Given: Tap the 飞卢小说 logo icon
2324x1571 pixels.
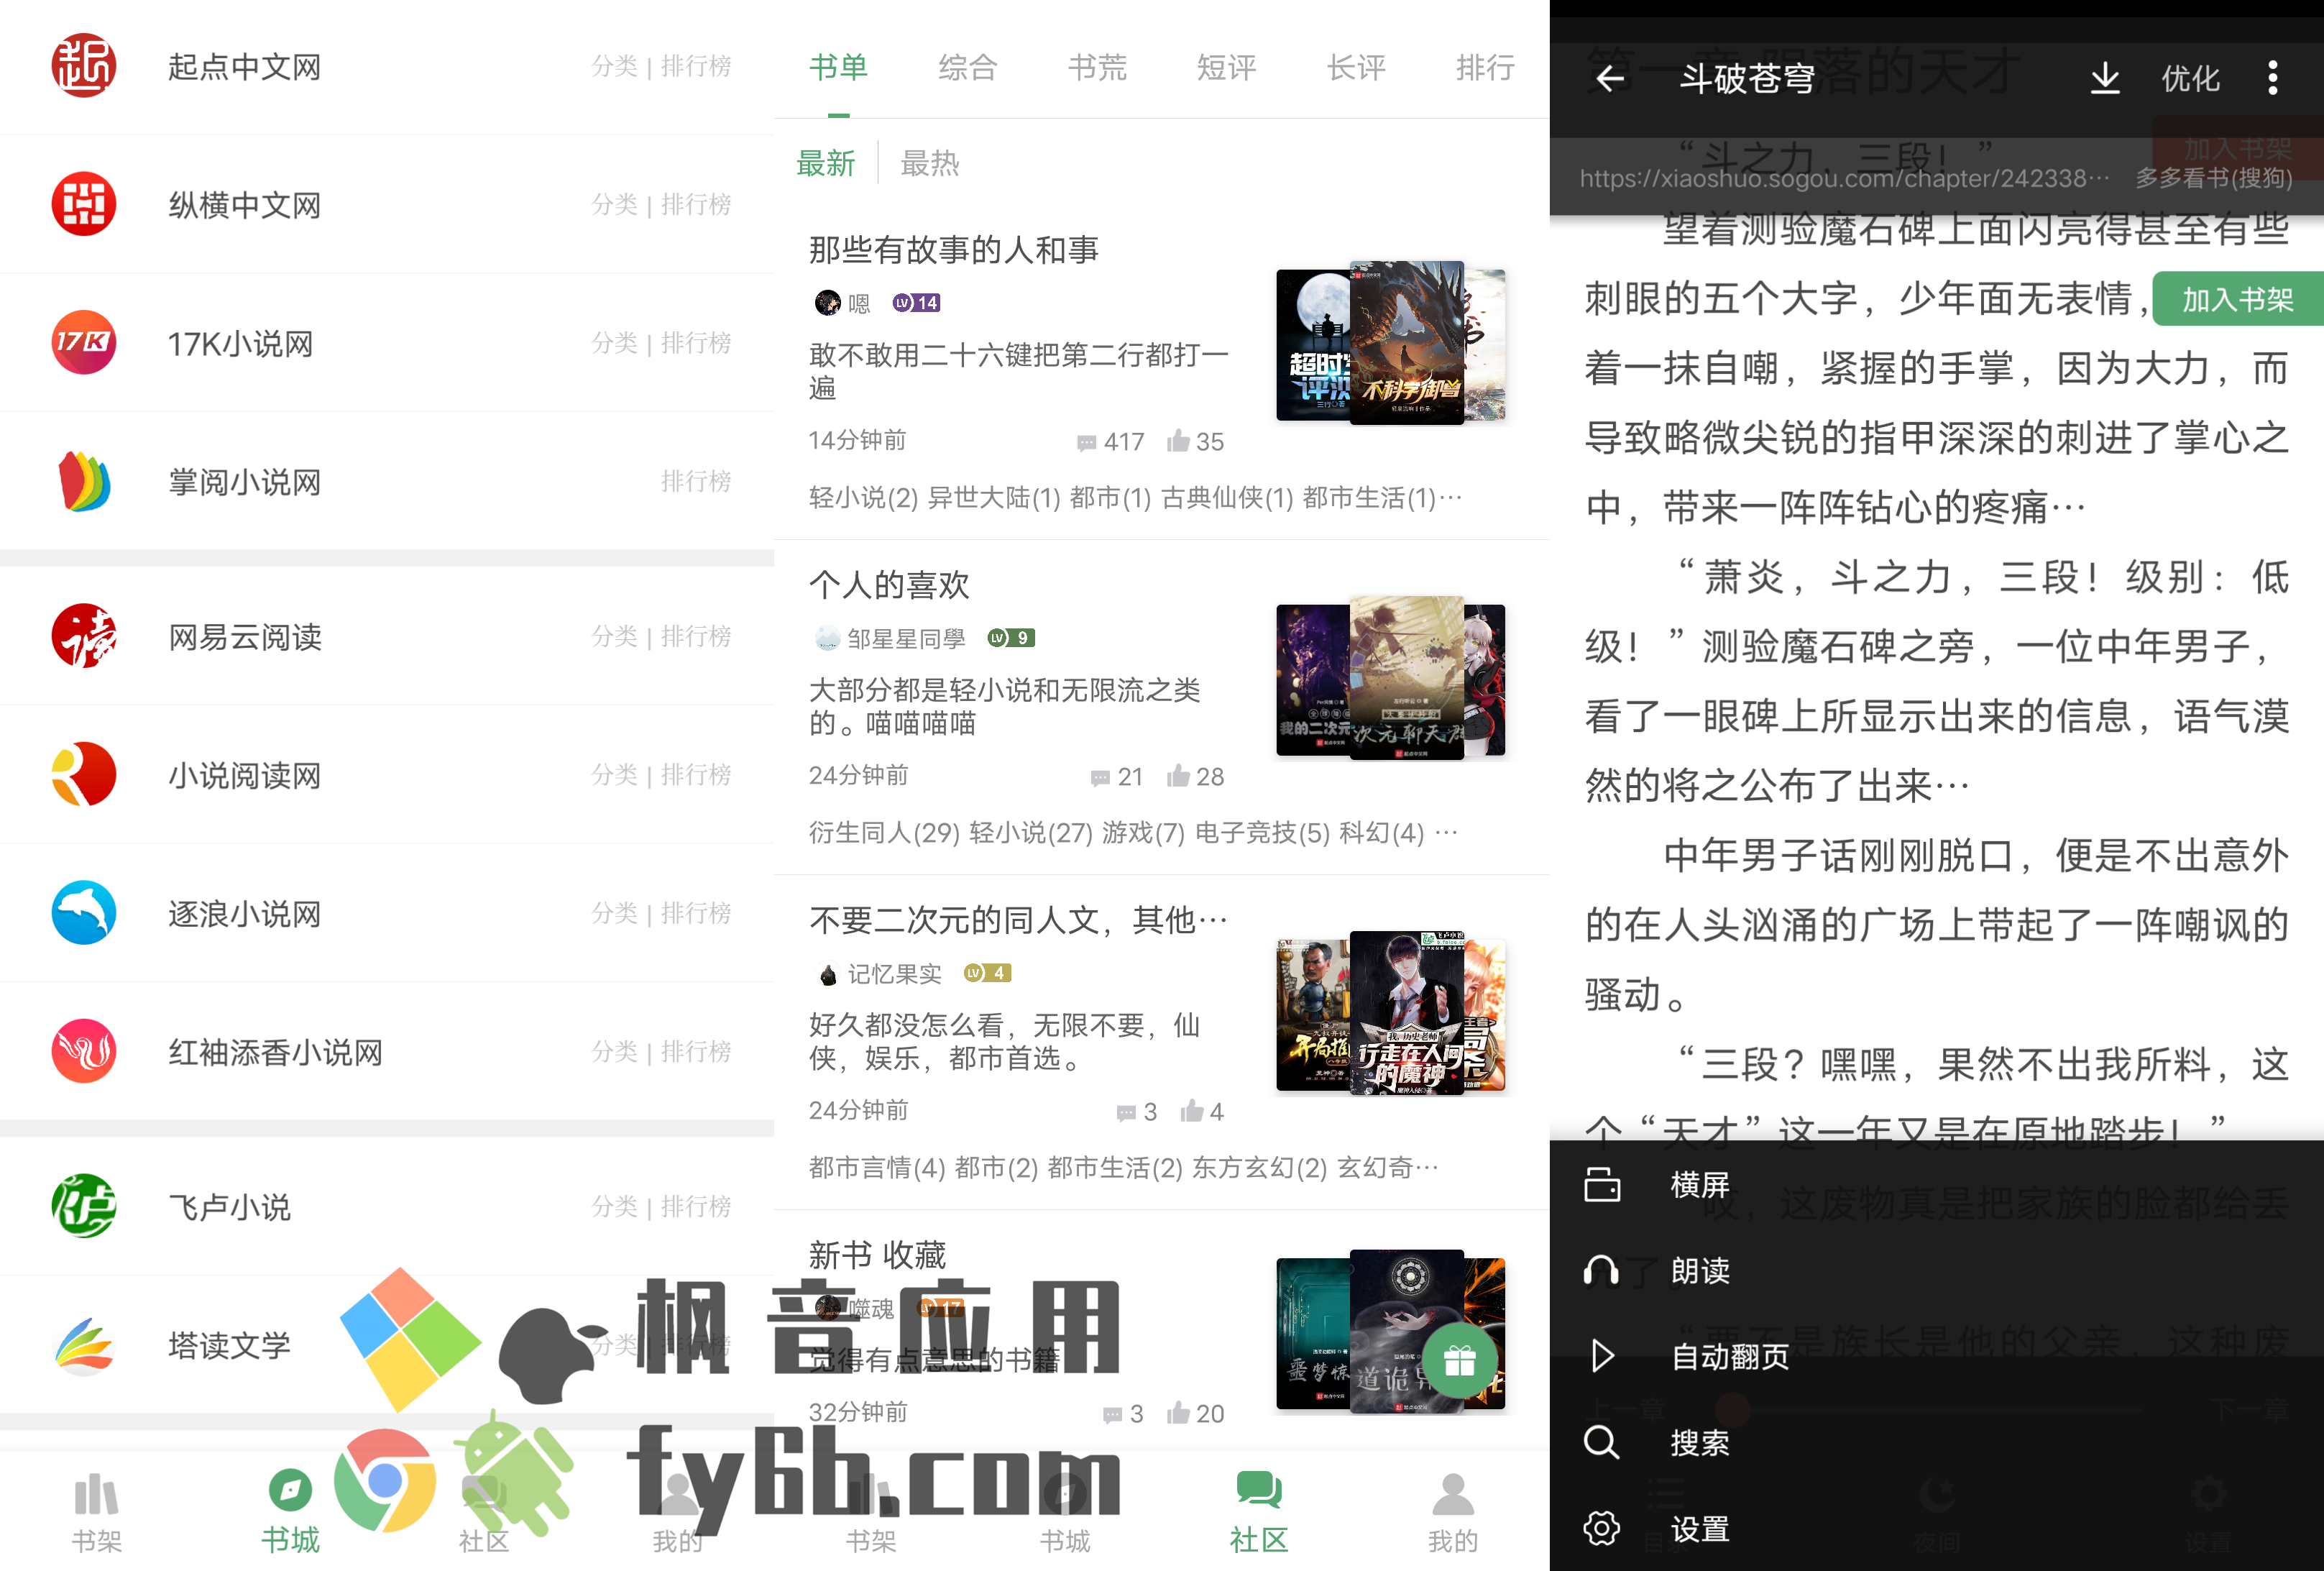Looking at the screenshot, I should point(84,1206).
